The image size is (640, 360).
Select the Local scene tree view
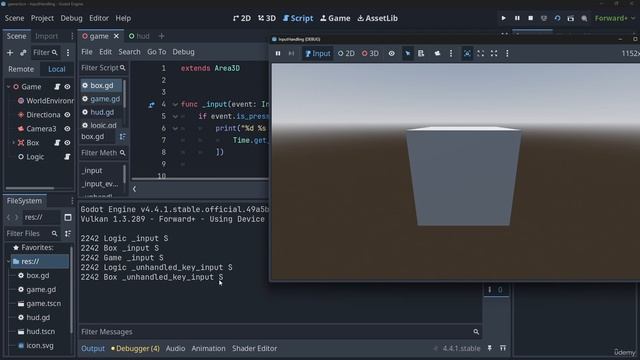coord(57,69)
